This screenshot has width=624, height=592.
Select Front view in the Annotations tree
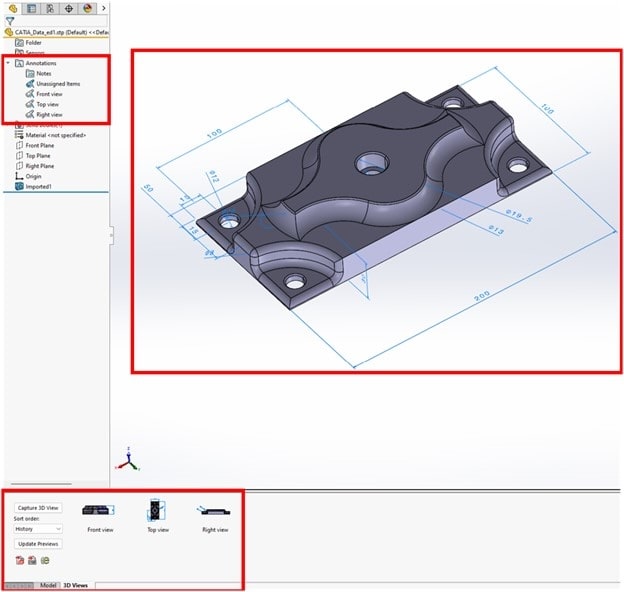pyautogui.click(x=44, y=94)
